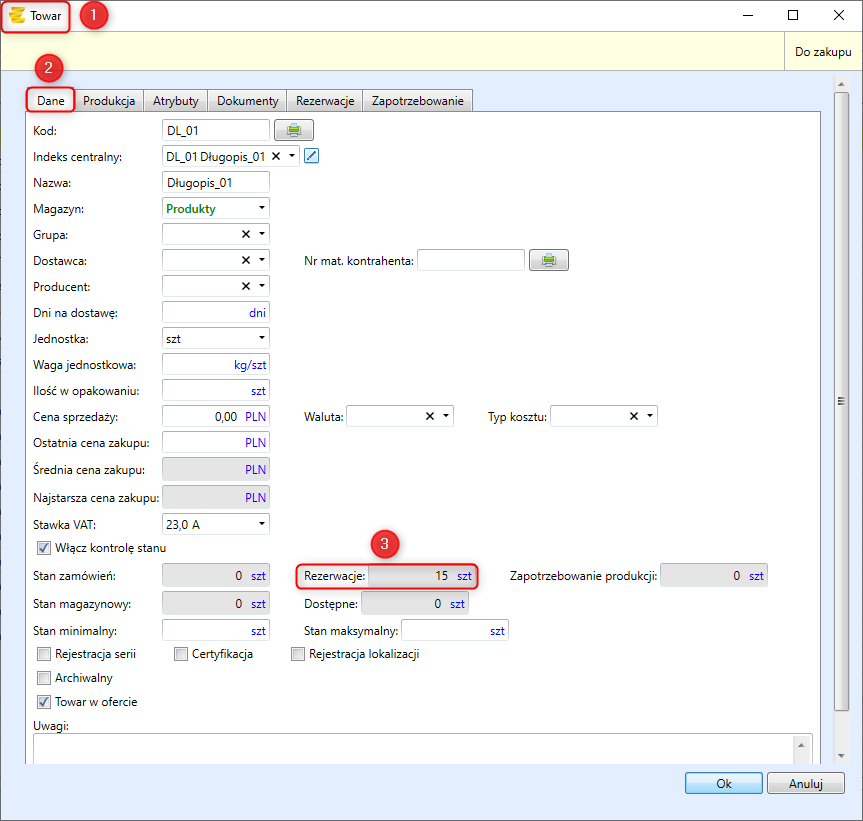The image size is (863, 821).
Task: Enable the Rejestracja serii checkbox
Action: 44,654
